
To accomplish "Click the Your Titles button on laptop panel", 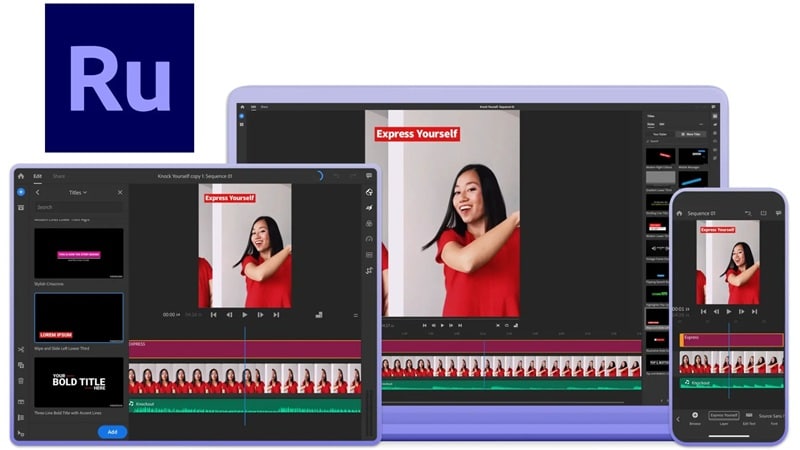I will (x=660, y=134).
